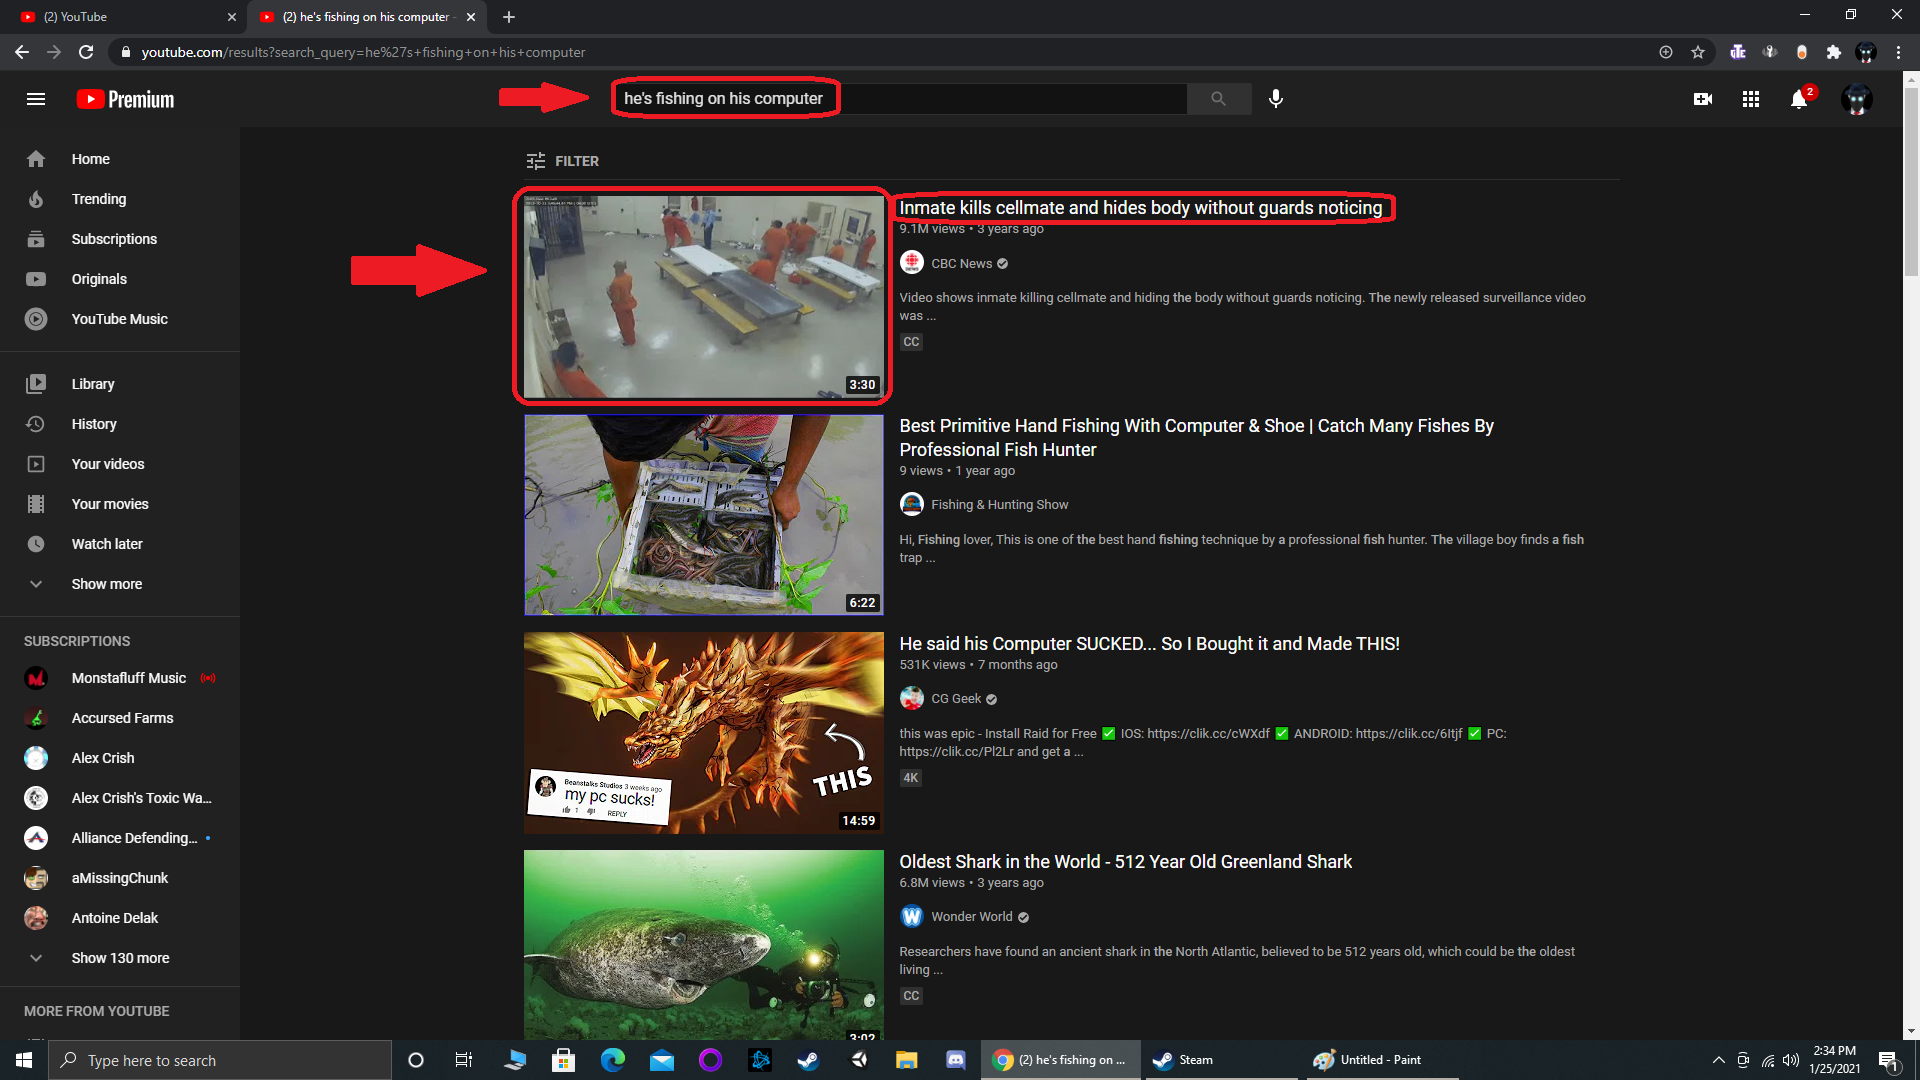Switch to the (2) YouTube browser tab
The image size is (1920, 1080).
120,17
